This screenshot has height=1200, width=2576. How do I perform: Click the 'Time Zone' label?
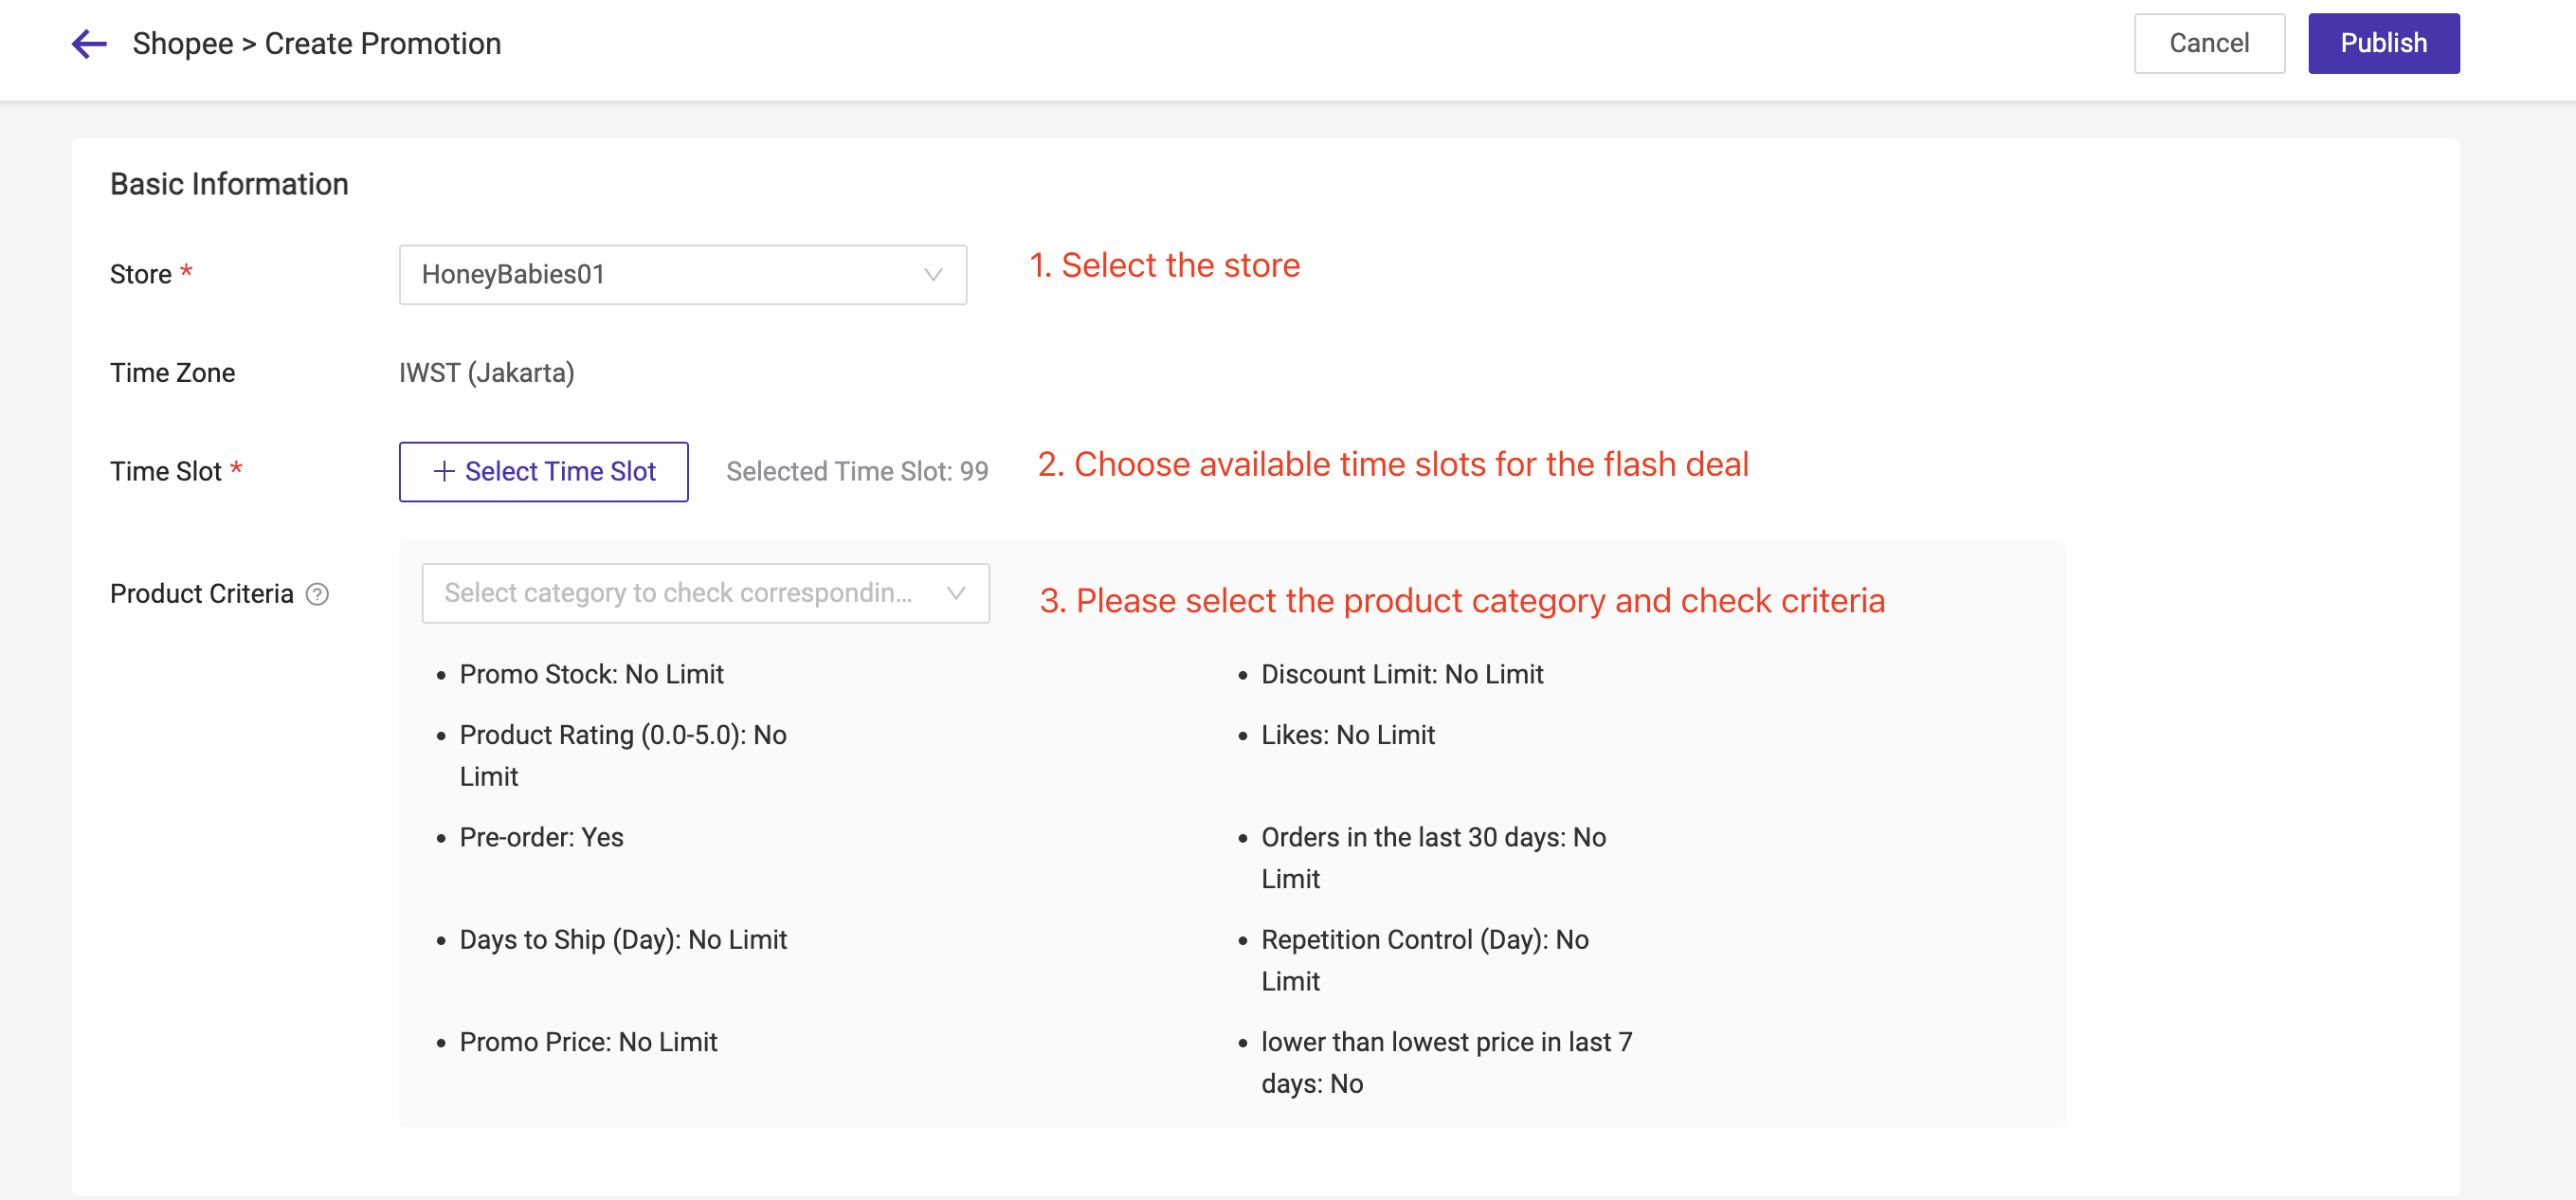[172, 373]
